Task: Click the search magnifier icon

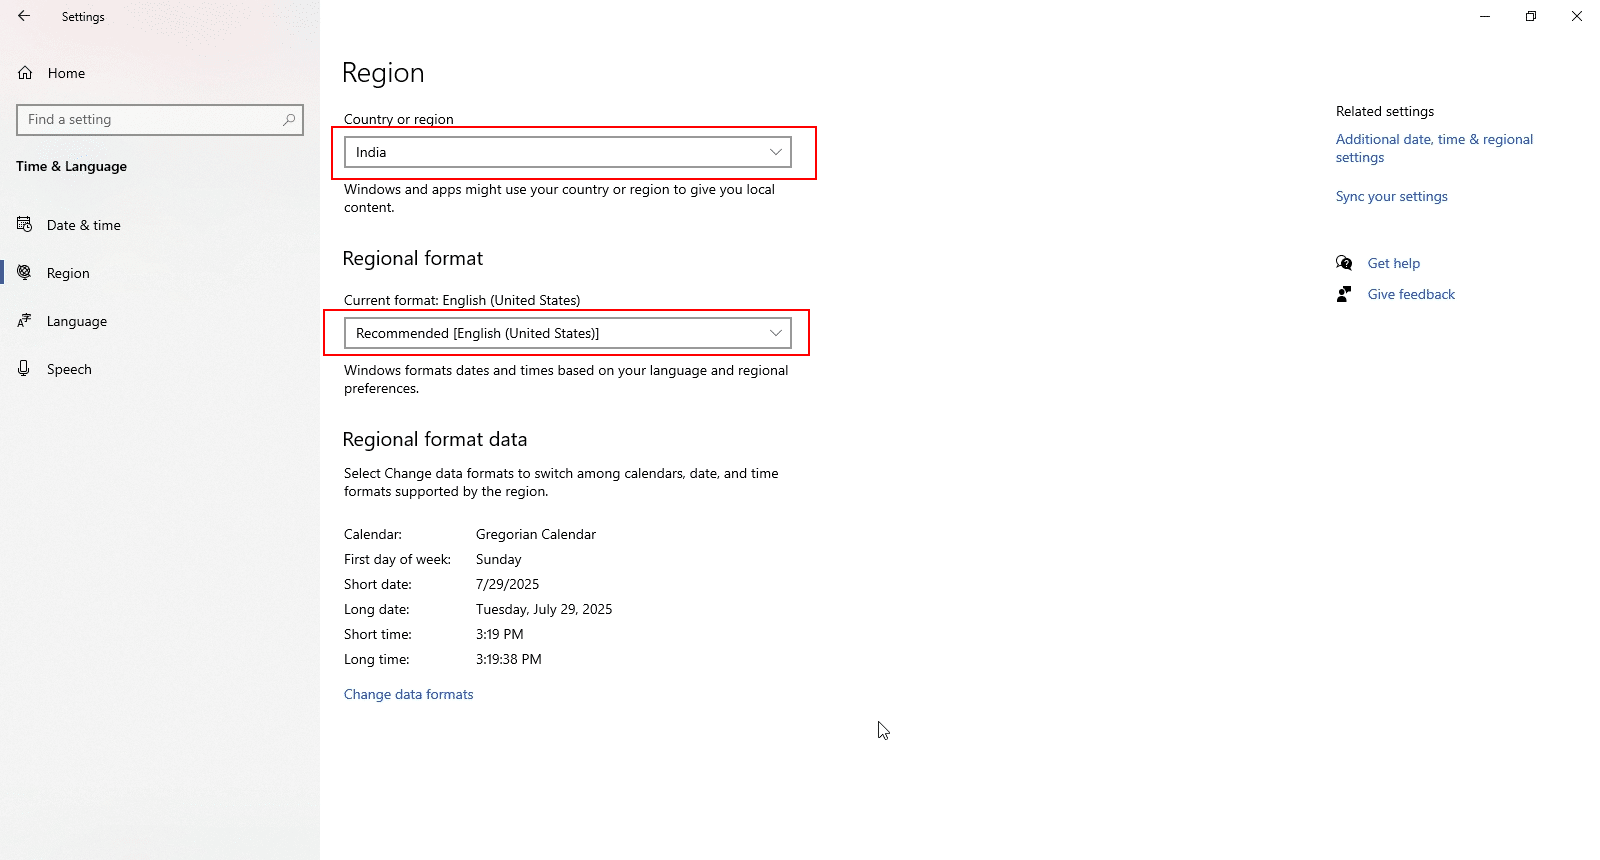Action: (289, 119)
